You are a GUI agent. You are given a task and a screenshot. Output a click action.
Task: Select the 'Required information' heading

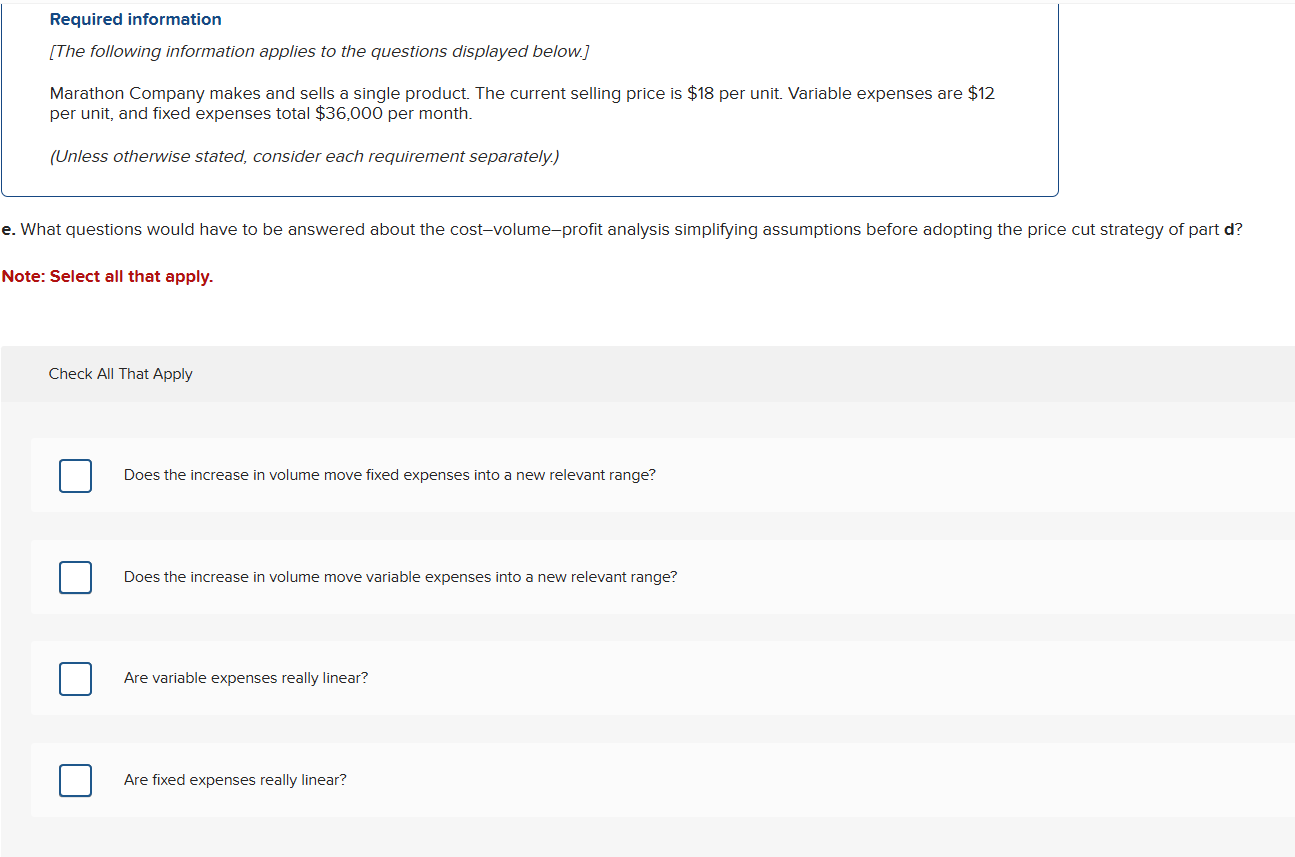pos(135,19)
